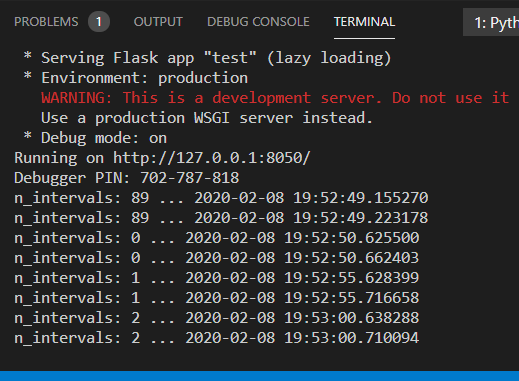Click the 'Environment: production' line
This screenshot has width=519, height=381.
[144, 78]
